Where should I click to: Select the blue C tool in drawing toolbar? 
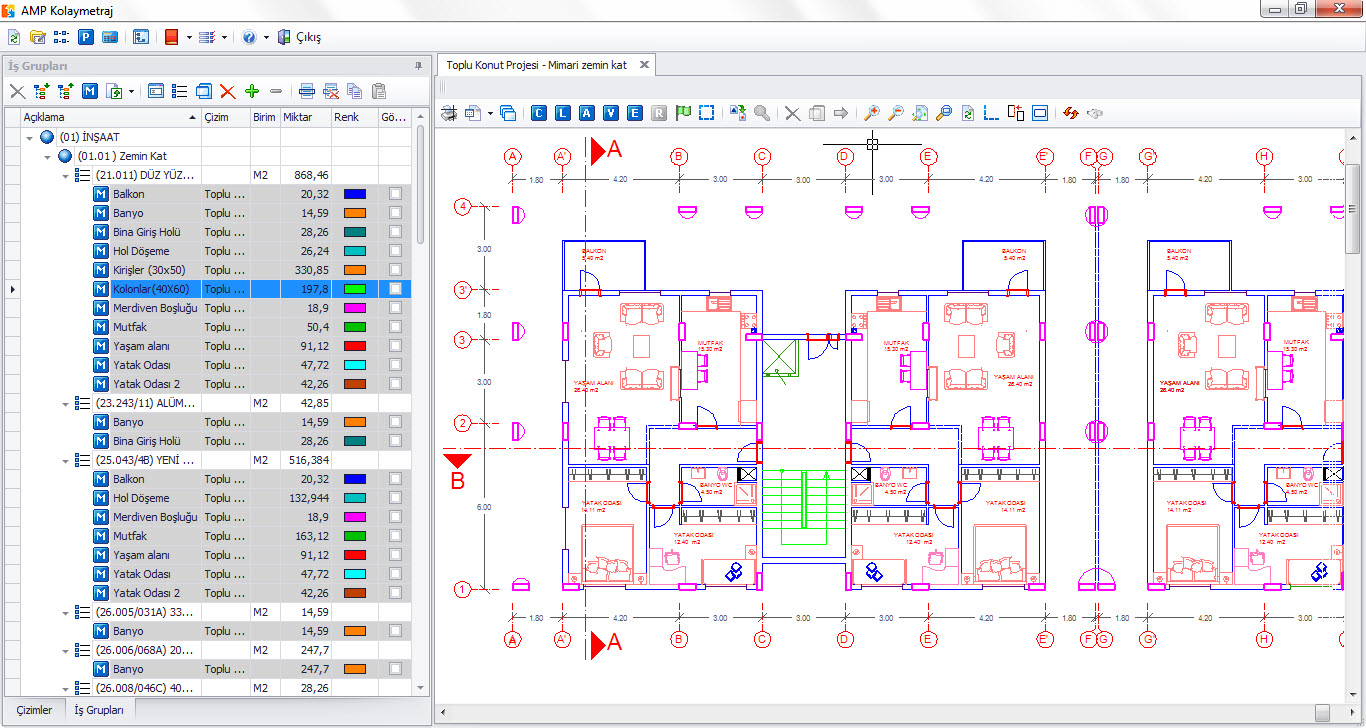click(x=539, y=113)
